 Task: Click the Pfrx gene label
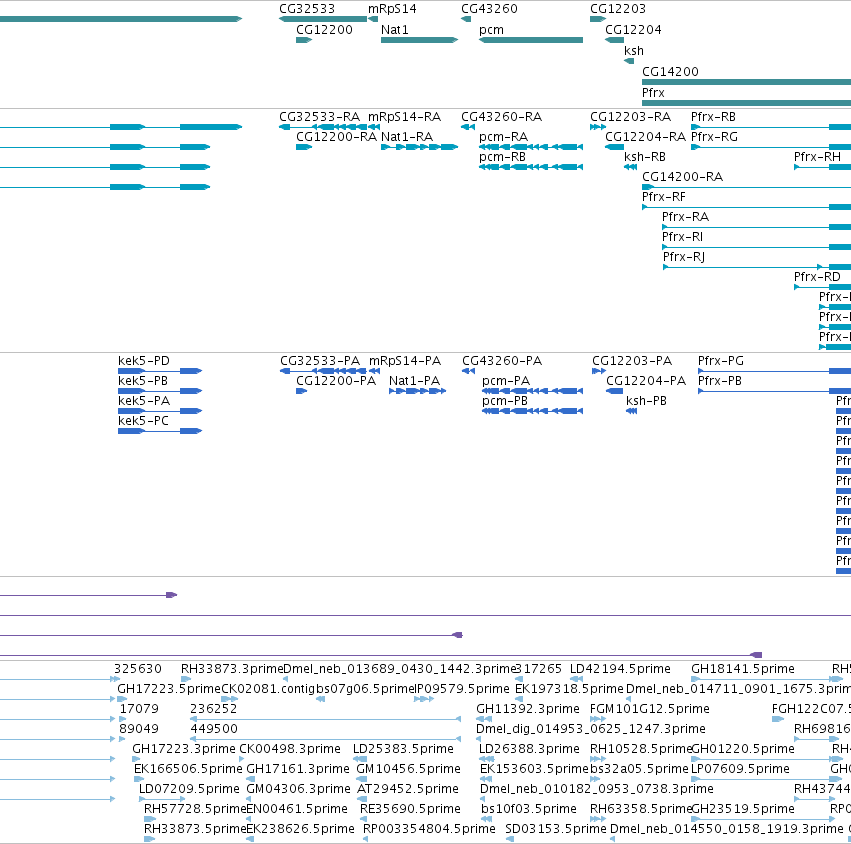click(653, 93)
